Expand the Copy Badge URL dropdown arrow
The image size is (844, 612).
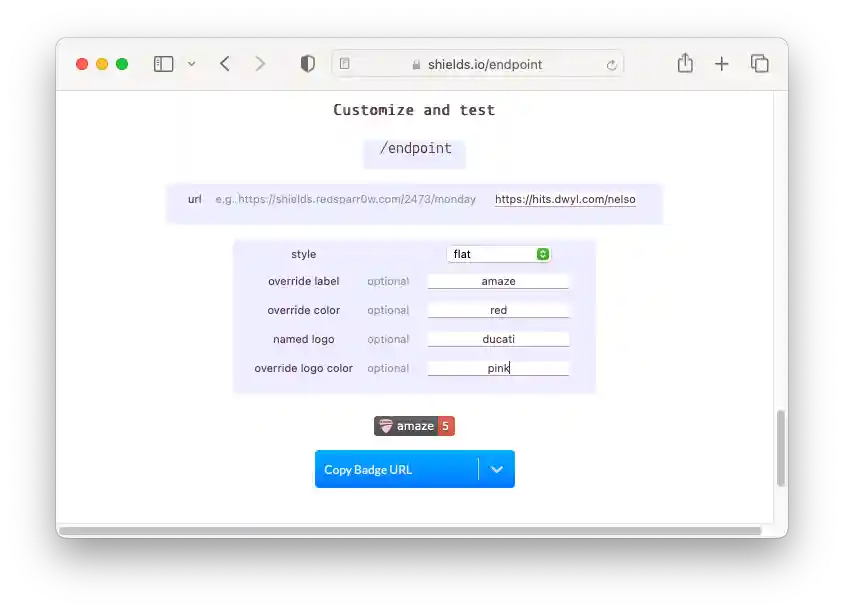pos(497,469)
